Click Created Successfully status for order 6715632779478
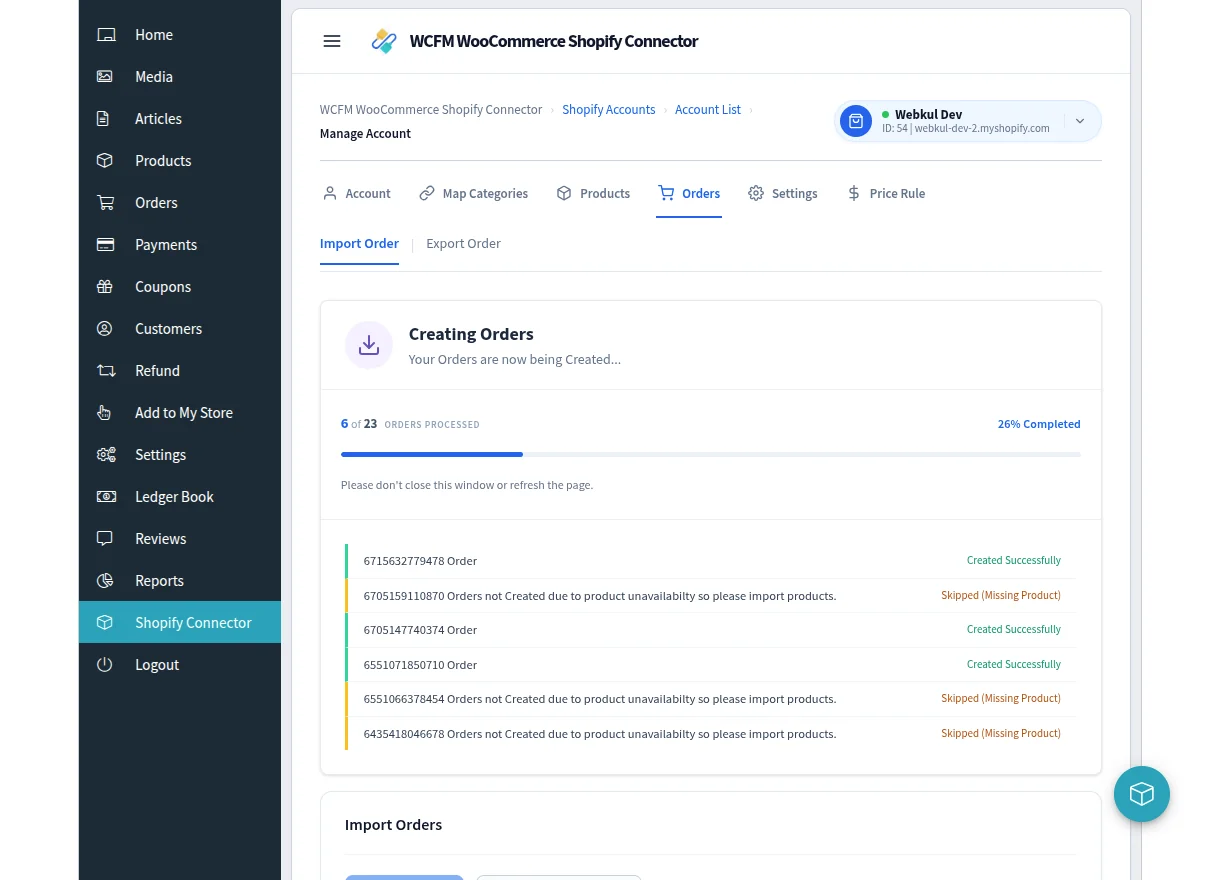Image resolution: width=1220 pixels, height=880 pixels. (1014, 561)
